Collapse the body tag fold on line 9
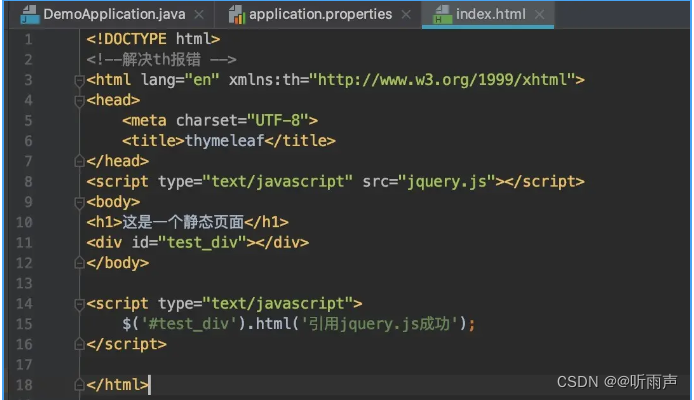694x400 pixels. (79, 203)
